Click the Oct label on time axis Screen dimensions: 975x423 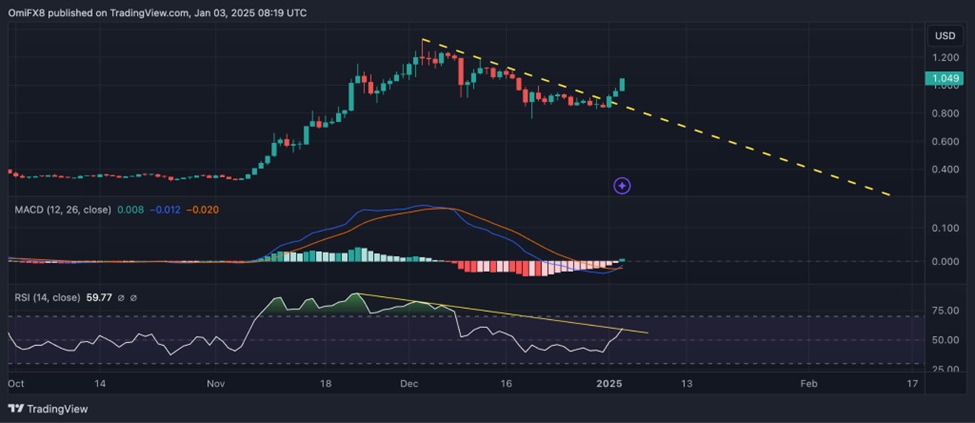tap(16, 383)
